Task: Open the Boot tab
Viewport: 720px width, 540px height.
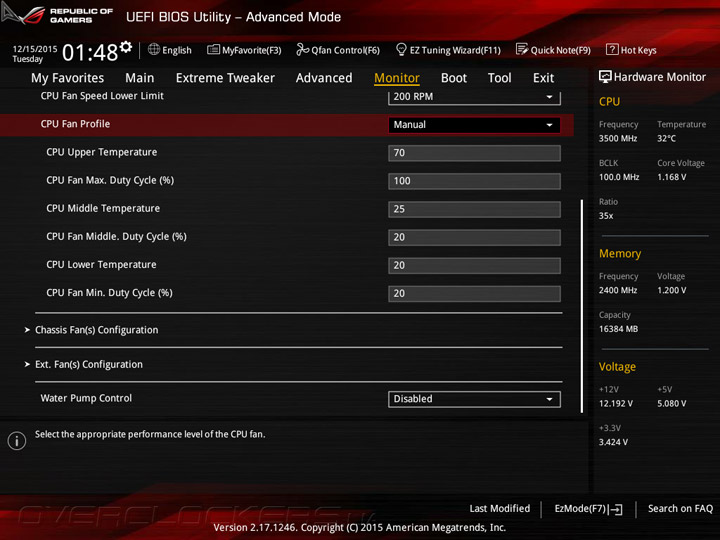Action: pyautogui.click(x=454, y=78)
